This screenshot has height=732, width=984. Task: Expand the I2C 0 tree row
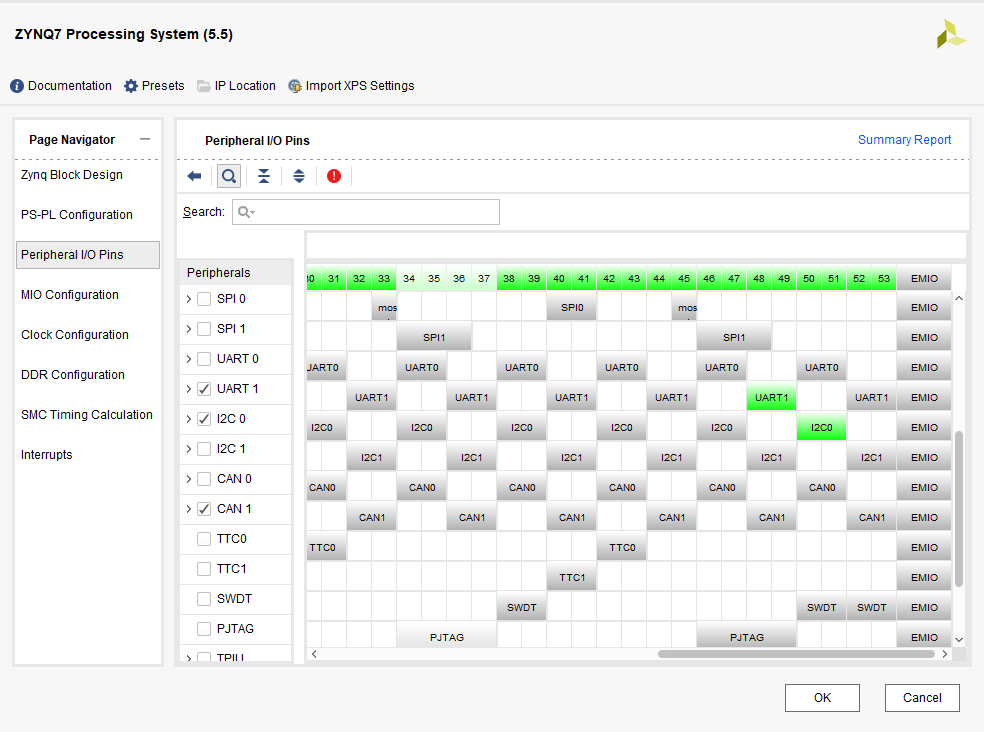[188, 419]
